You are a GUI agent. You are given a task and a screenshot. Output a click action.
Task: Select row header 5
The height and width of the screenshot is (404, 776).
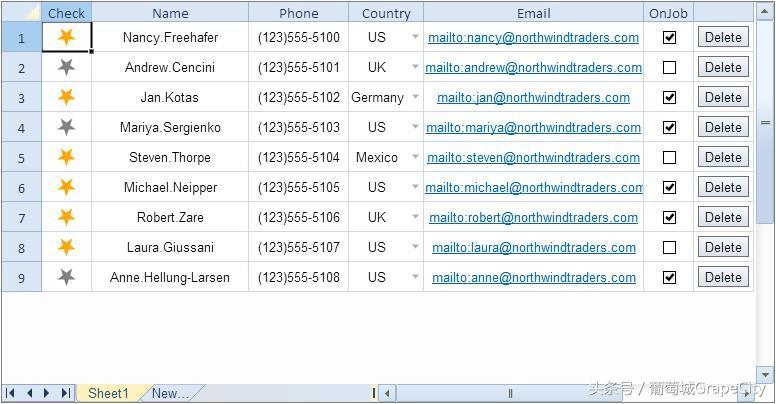[21, 157]
